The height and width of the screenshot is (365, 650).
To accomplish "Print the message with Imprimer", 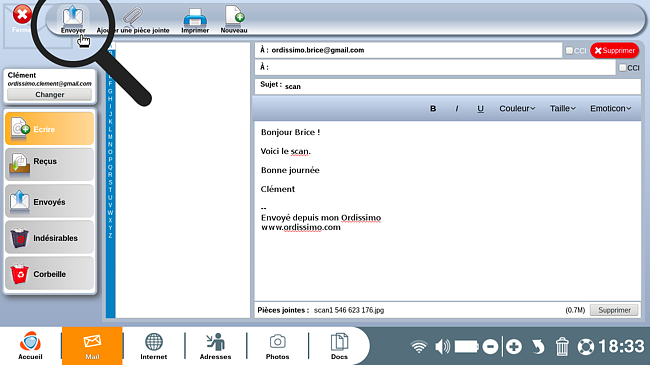I will [195, 20].
